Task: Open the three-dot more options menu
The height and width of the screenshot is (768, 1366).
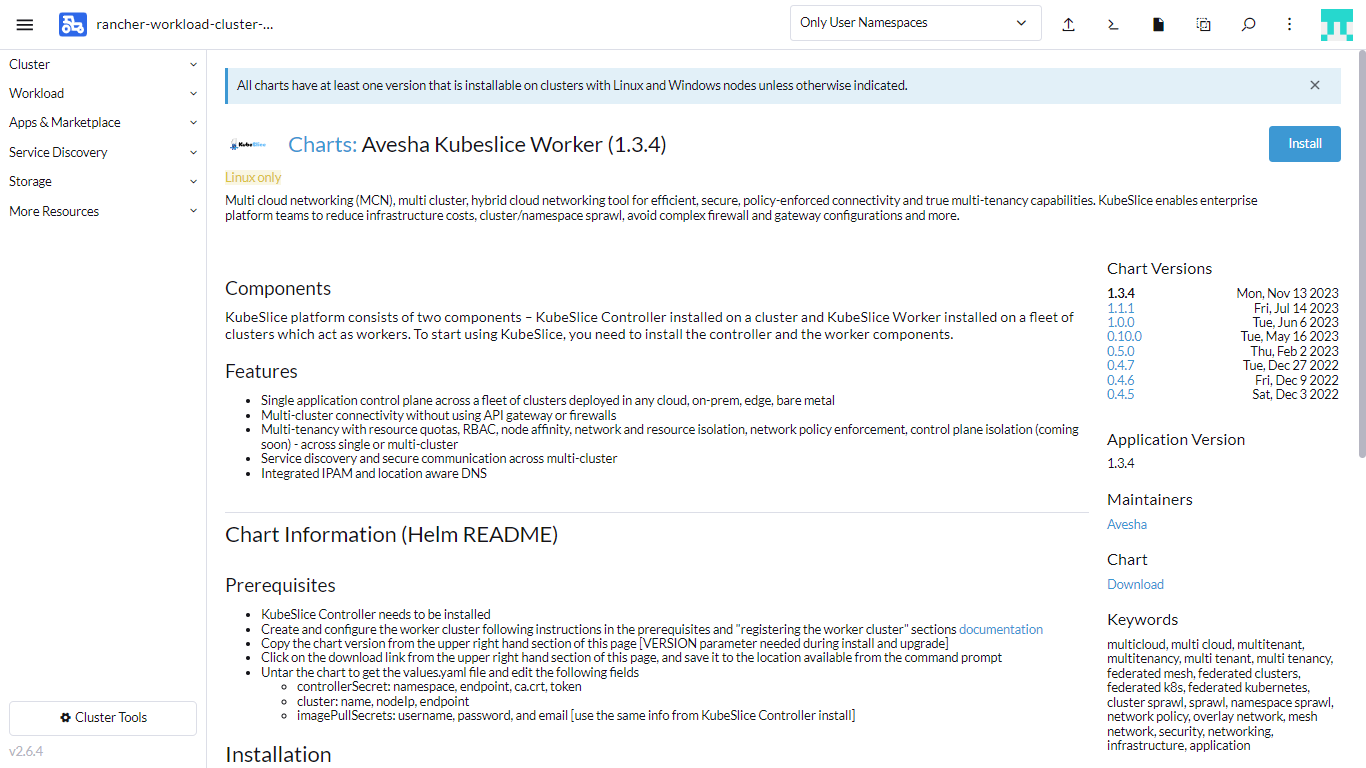Action: 1289,24
